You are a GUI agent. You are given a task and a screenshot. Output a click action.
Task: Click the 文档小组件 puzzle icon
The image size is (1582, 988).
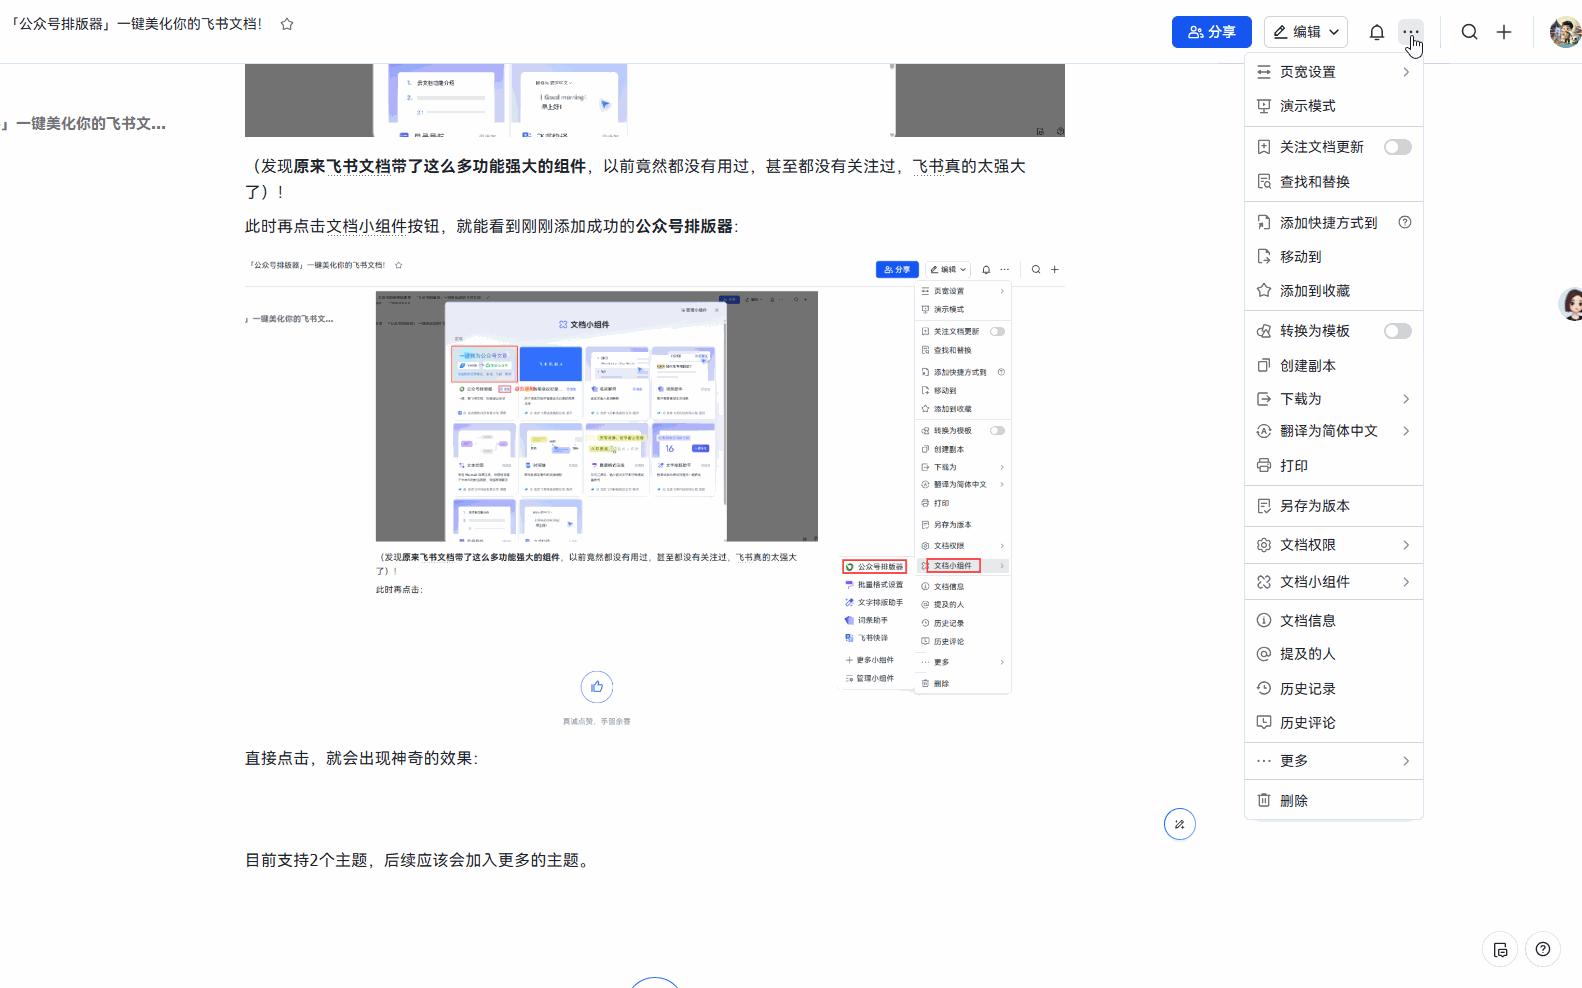(1264, 582)
